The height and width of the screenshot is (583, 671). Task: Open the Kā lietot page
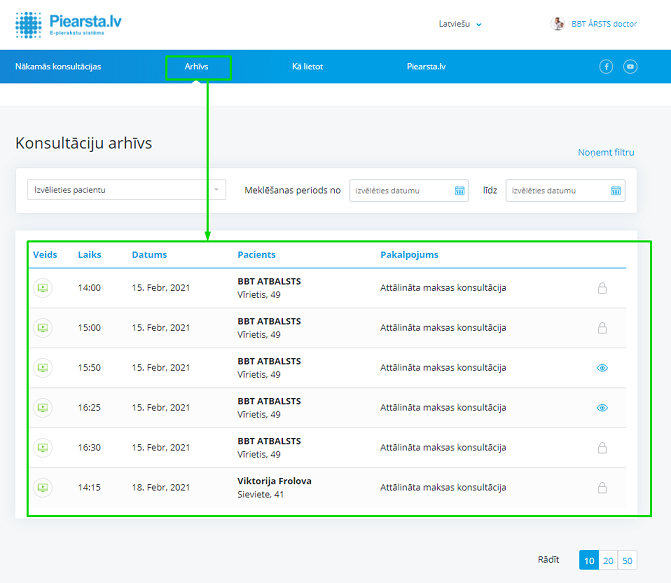[307, 67]
